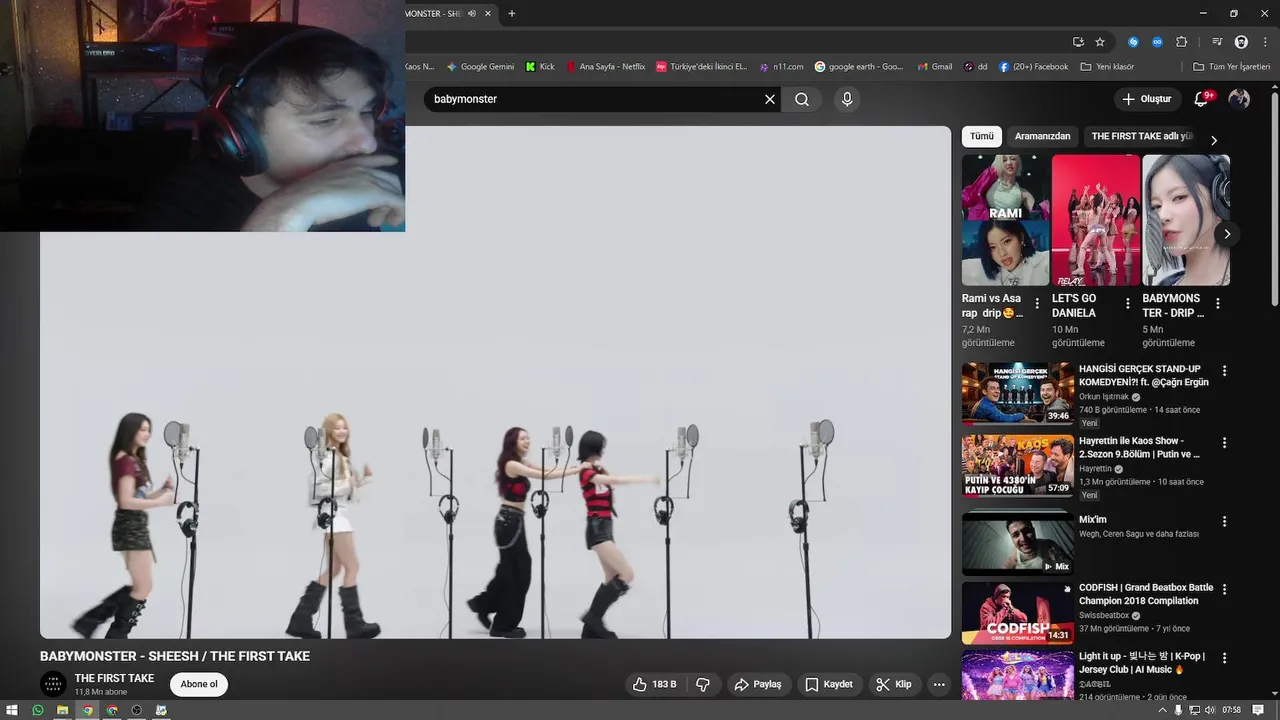Open the Kick bookmark
The image size is (1280, 720).
pos(540,67)
